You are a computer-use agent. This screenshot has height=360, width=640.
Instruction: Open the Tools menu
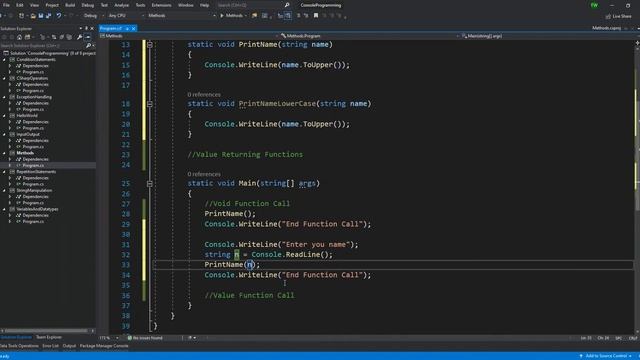tap(140, 5)
